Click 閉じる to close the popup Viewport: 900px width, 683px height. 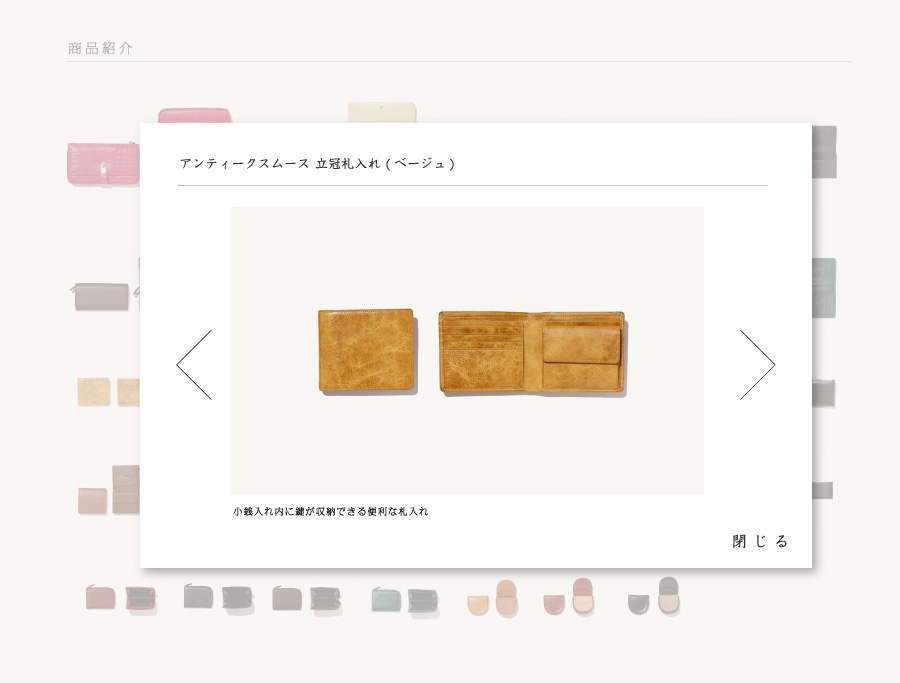760,541
